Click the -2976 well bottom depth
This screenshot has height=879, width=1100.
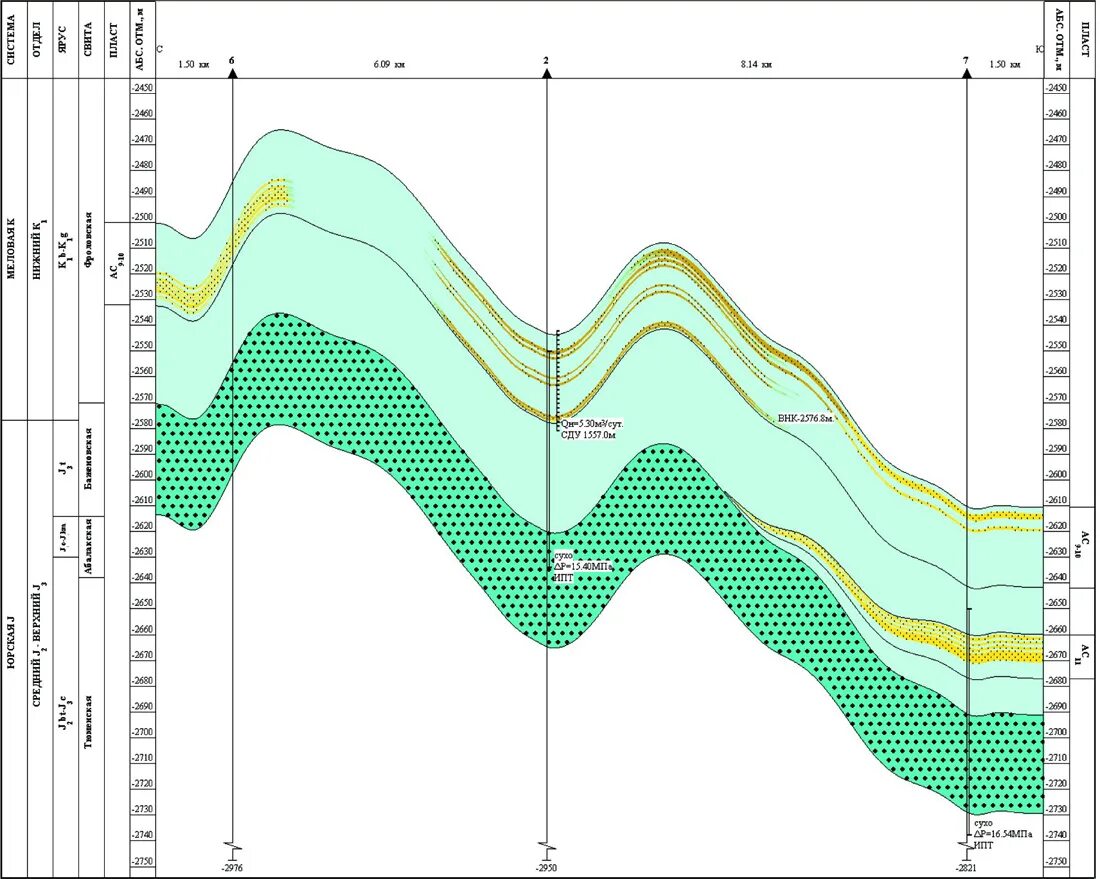tap(232, 868)
